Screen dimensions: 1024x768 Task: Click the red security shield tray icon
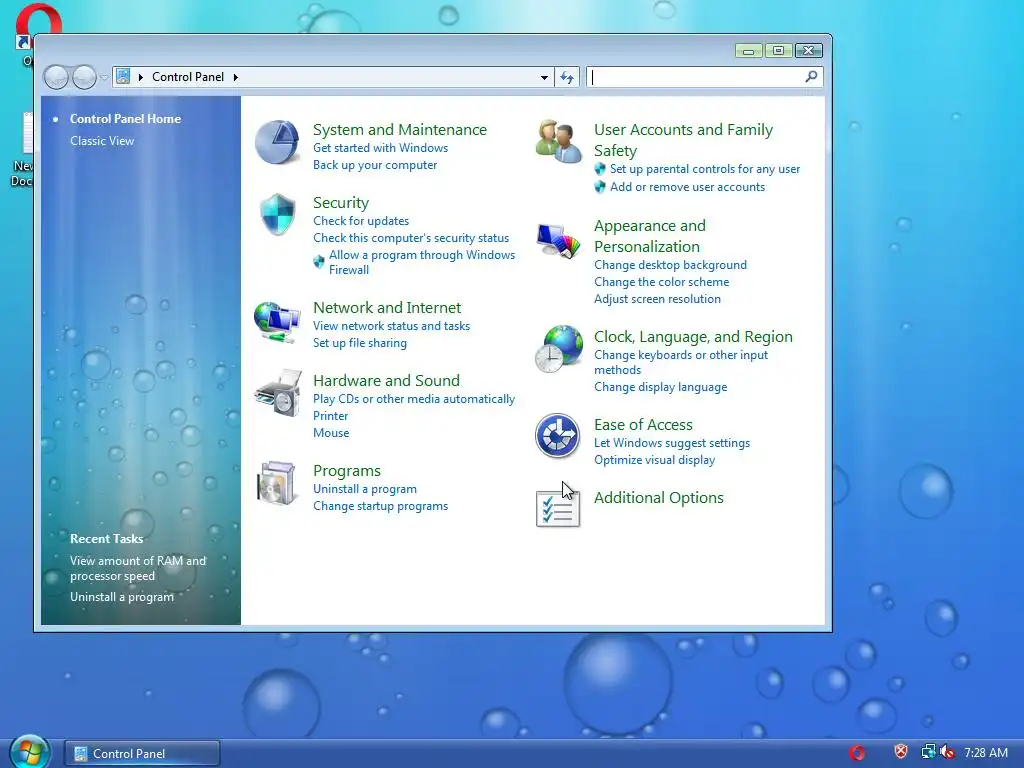click(901, 752)
